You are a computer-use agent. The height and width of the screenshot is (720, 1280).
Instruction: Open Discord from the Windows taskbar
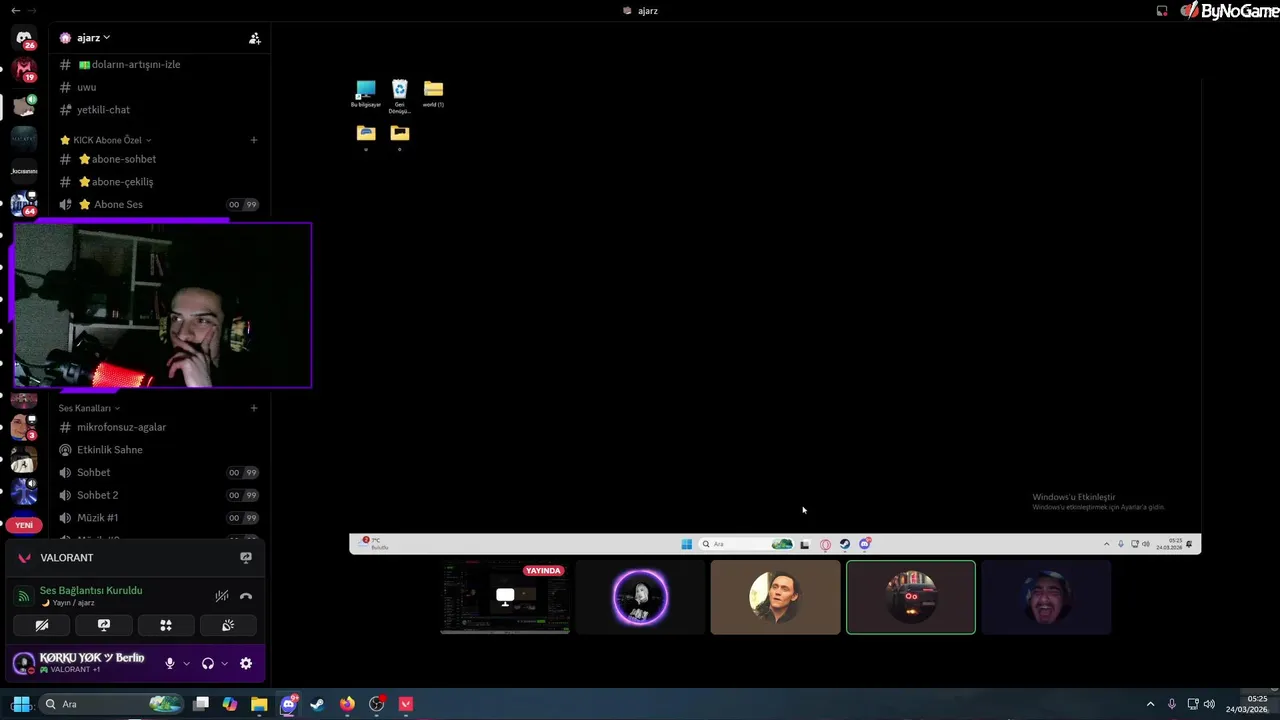[x=289, y=704]
